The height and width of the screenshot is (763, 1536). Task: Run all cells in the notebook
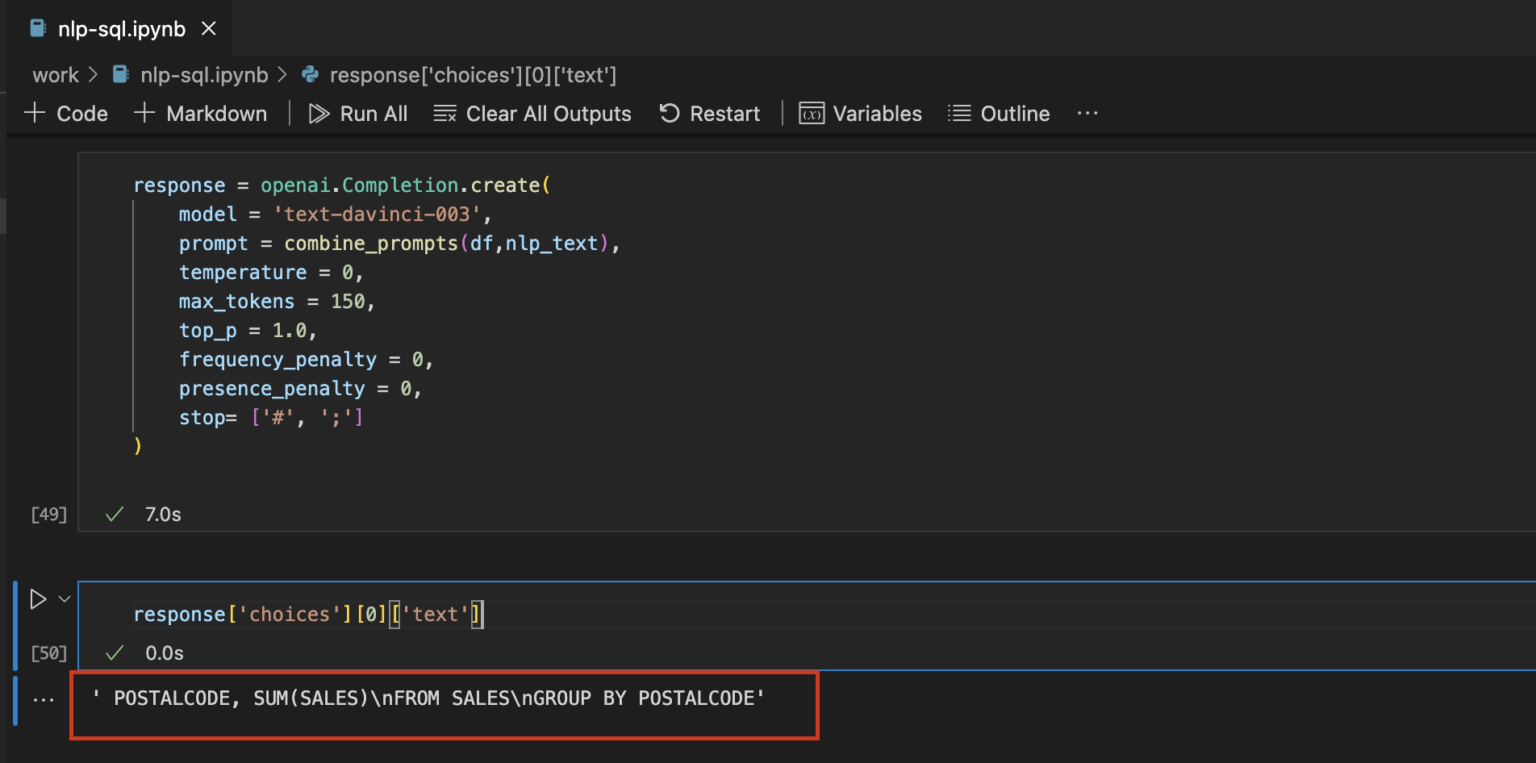(358, 113)
